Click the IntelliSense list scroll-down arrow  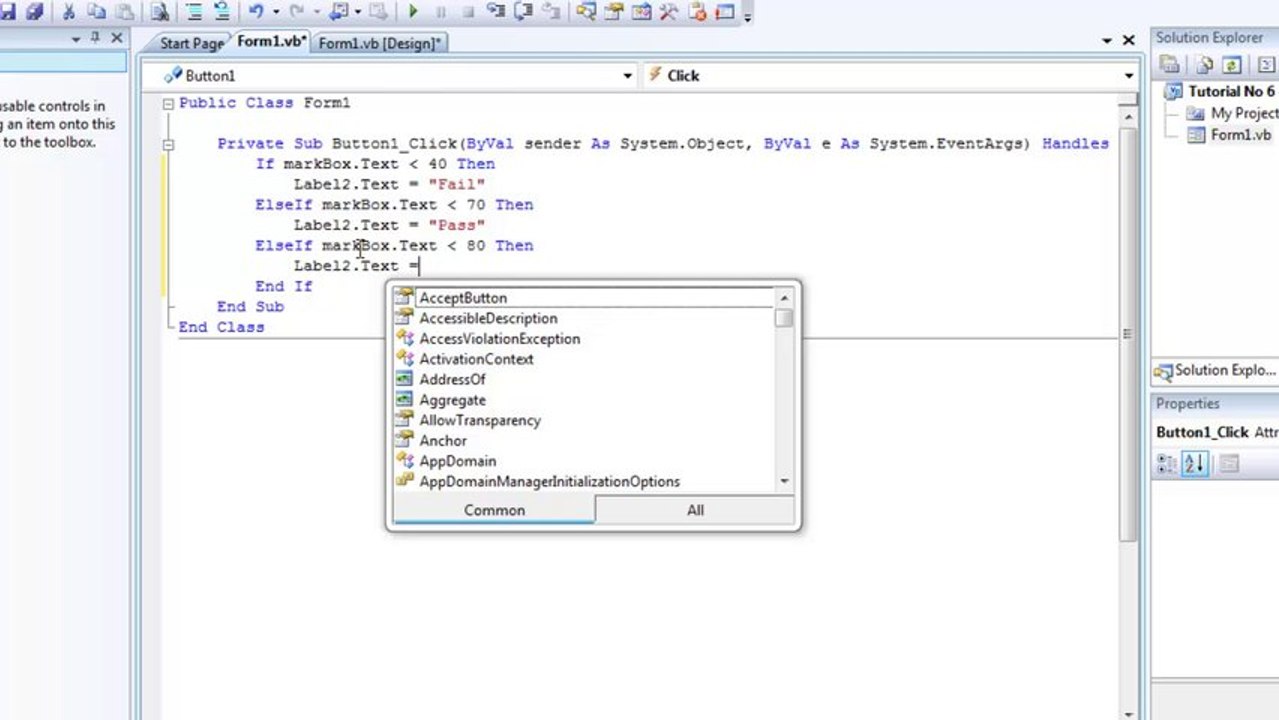[784, 482]
